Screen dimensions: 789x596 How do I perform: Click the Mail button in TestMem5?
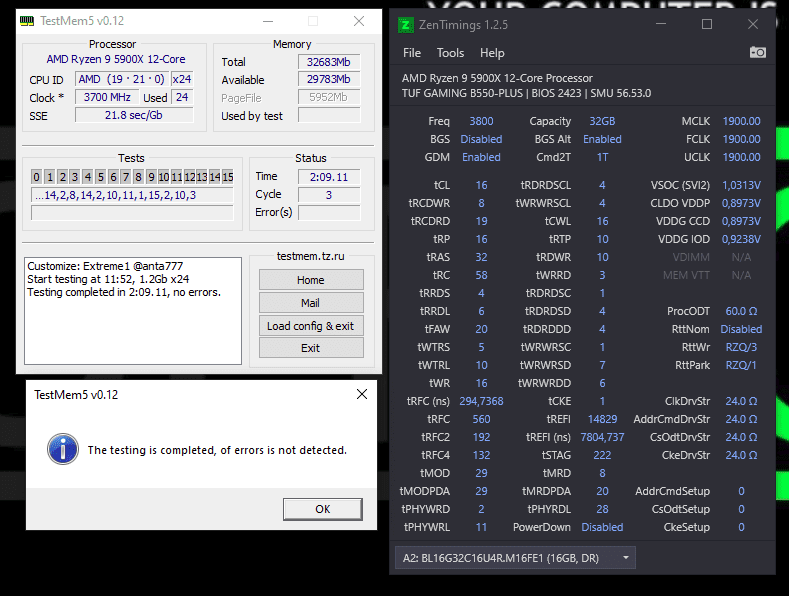coord(311,303)
